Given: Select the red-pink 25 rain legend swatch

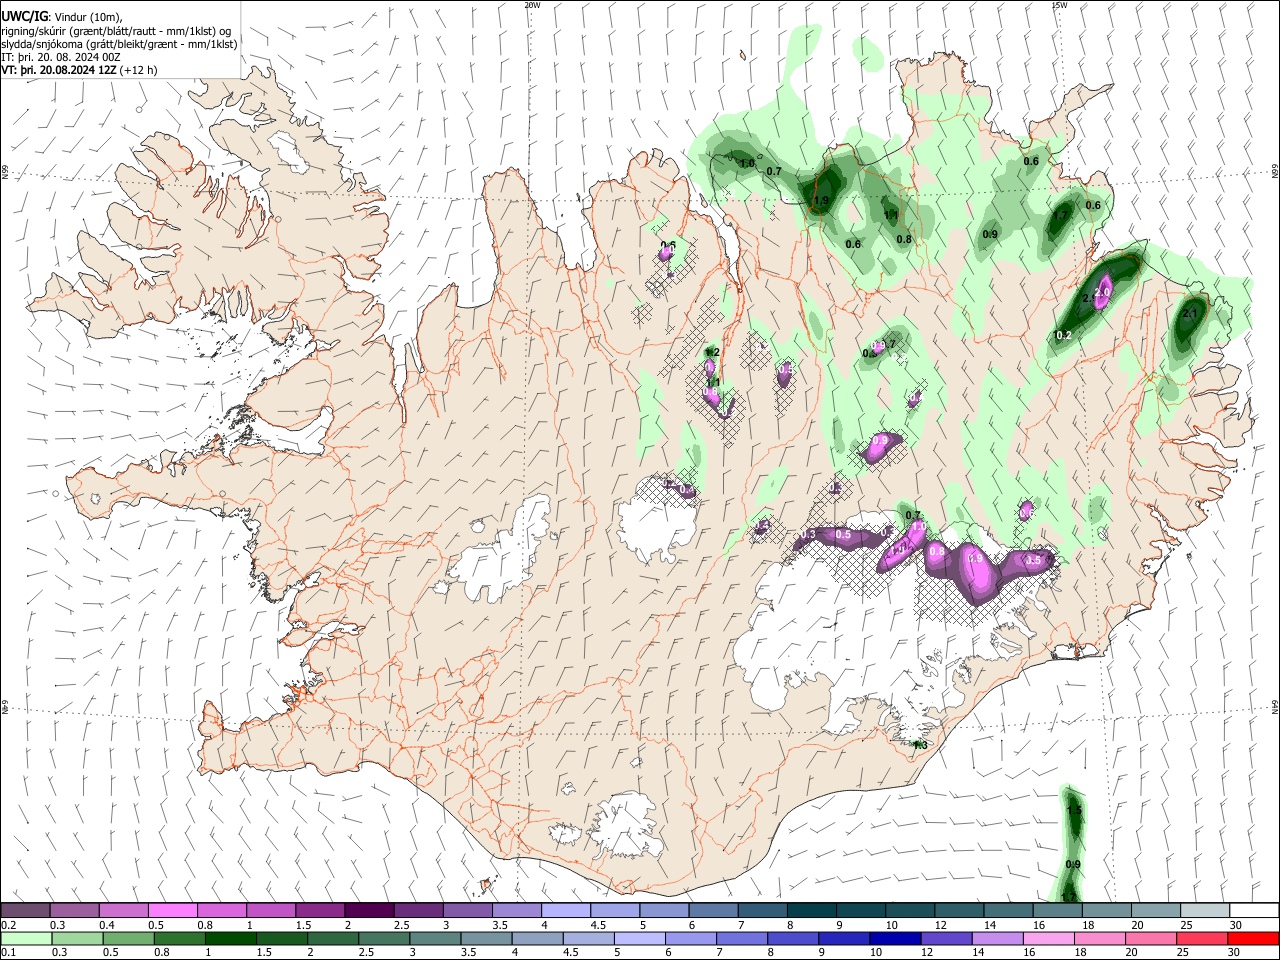Looking at the screenshot, I should pos(1202,938).
